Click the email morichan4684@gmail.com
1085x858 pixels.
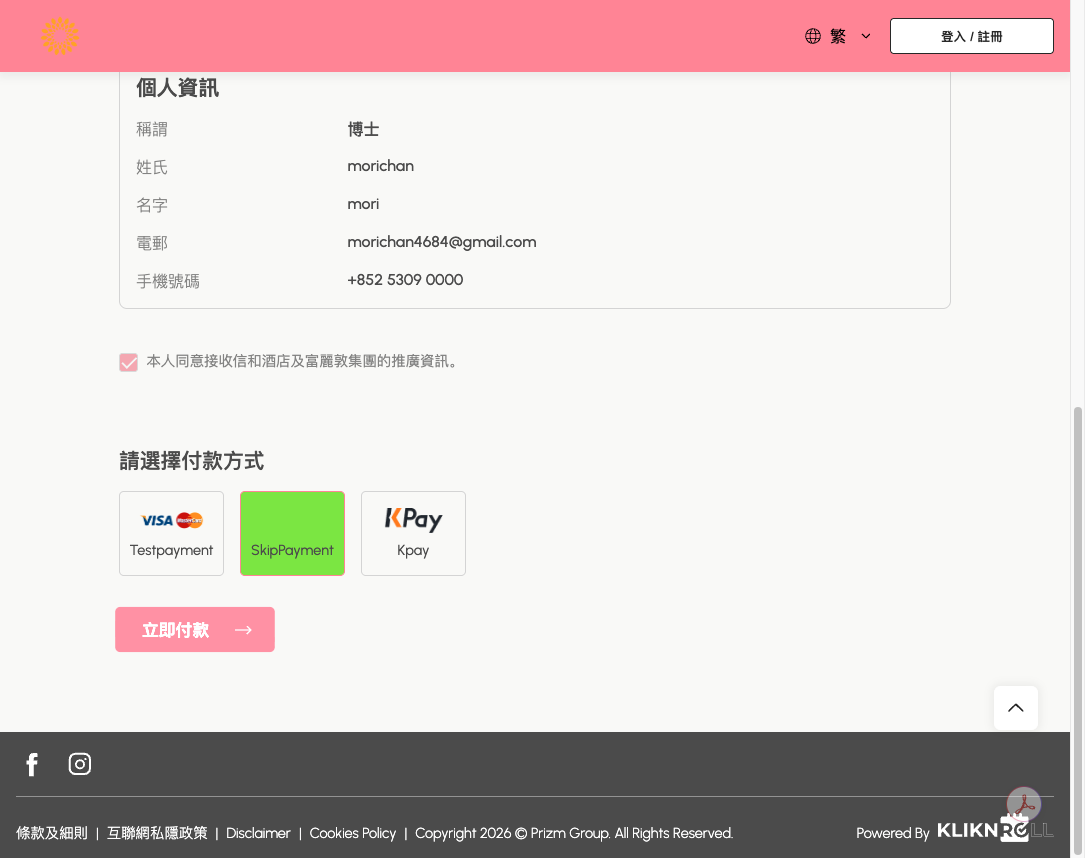441,242
